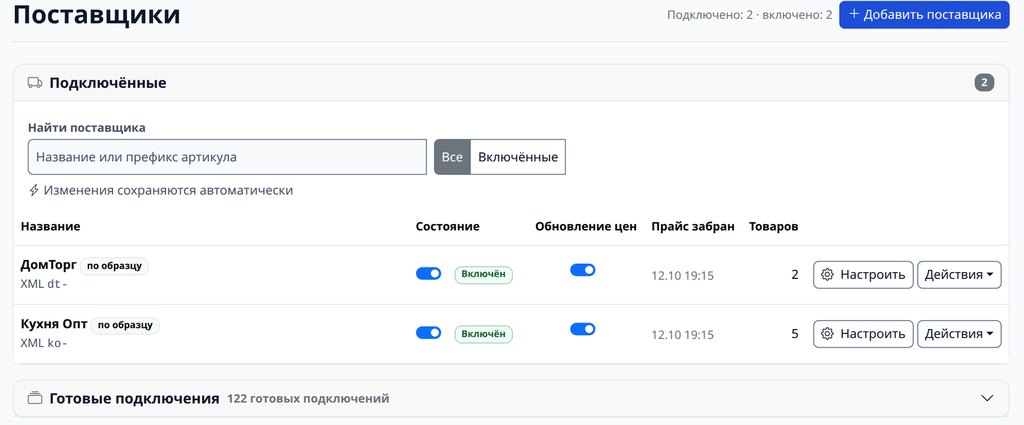1024x425 pixels.
Task: Click the ДомТорг product count 2
Action: point(795,275)
